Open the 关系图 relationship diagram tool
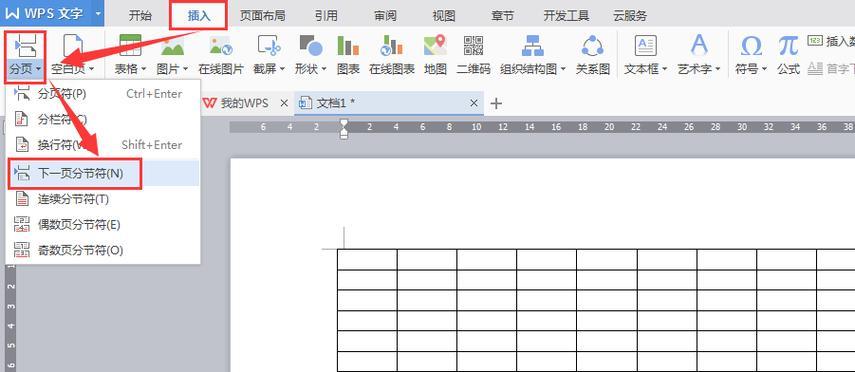The image size is (855, 372). [x=592, y=46]
